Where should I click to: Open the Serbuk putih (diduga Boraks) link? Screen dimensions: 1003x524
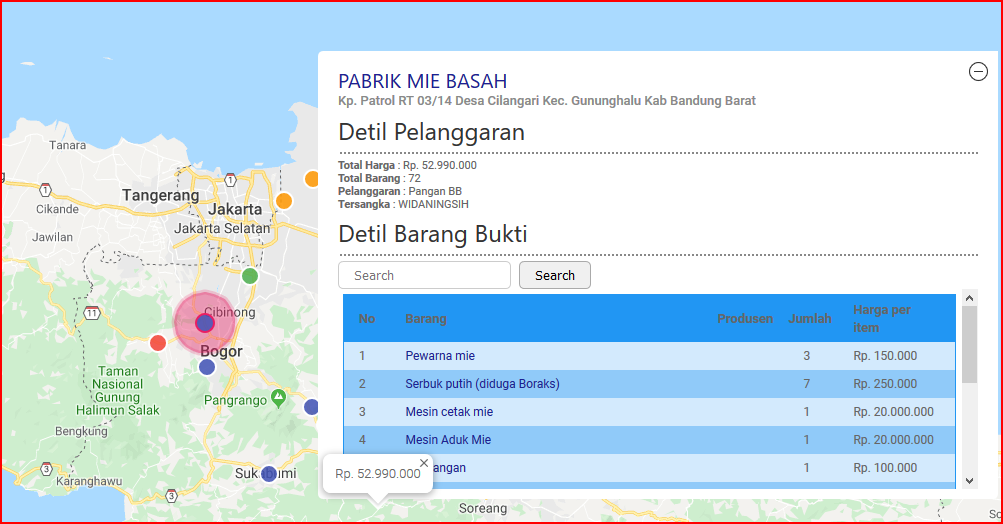pyautogui.click(x=482, y=384)
